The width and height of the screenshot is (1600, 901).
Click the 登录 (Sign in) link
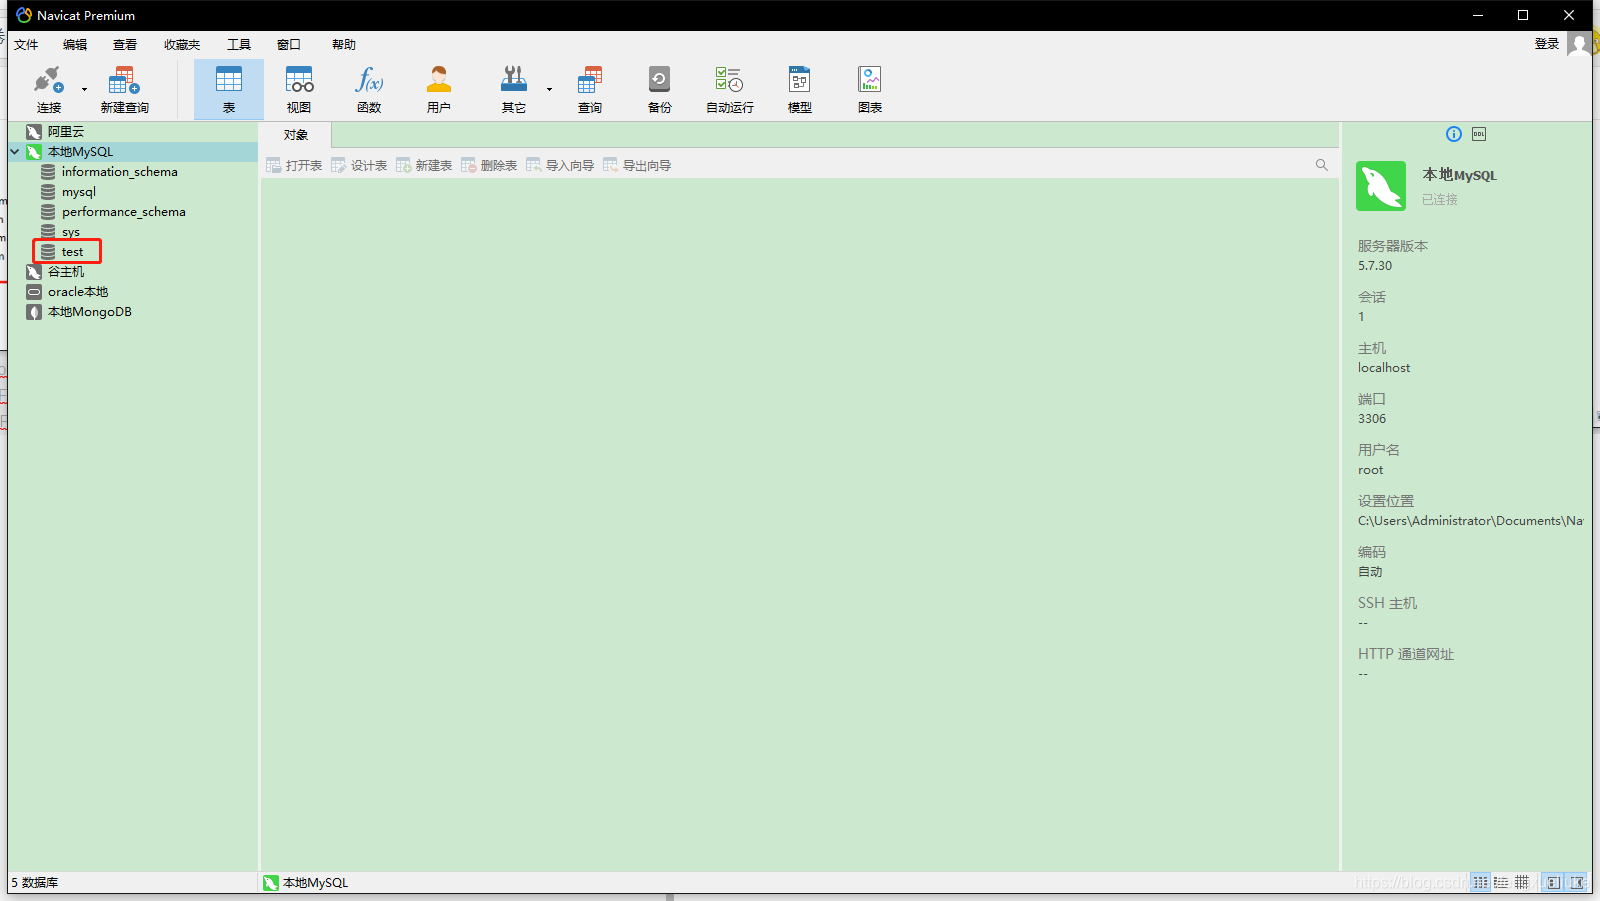coord(1547,44)
